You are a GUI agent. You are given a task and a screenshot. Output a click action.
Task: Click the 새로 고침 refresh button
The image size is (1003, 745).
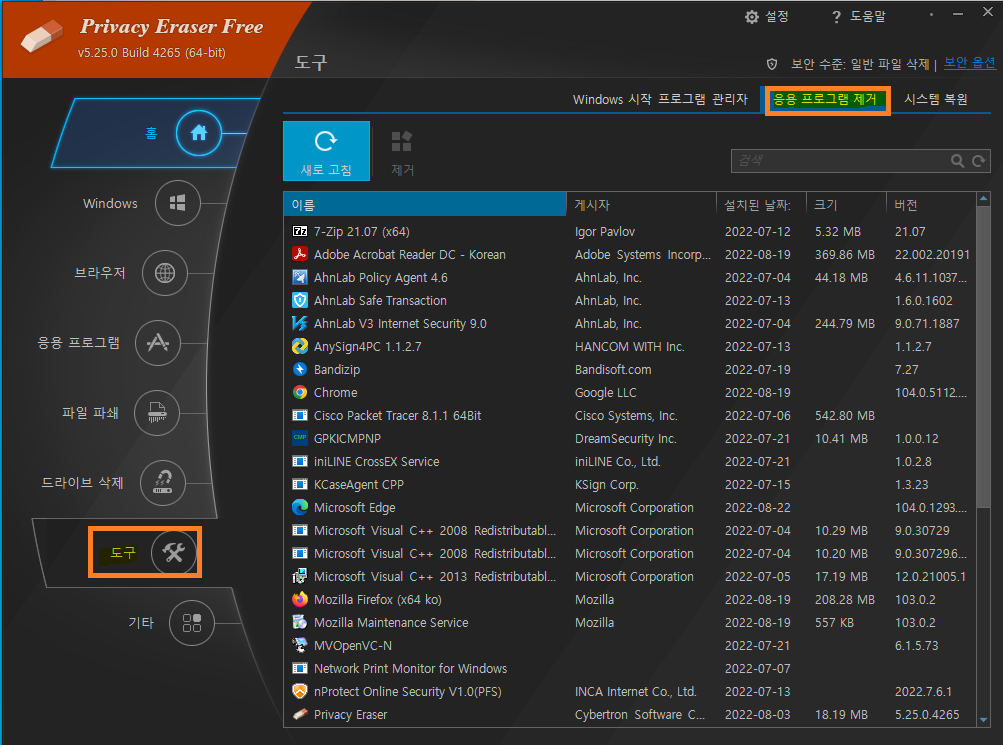click(x=326, y=151)
